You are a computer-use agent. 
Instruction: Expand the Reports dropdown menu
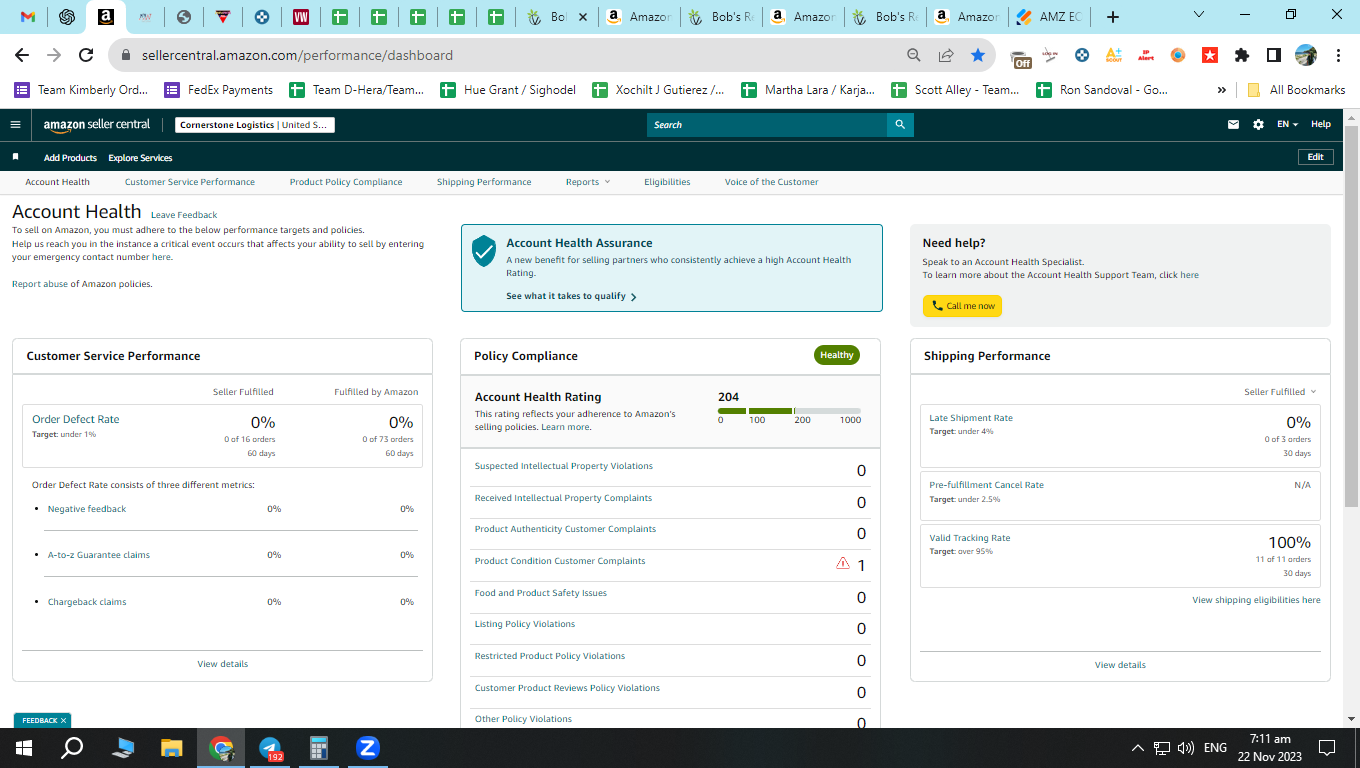(588, 182)
